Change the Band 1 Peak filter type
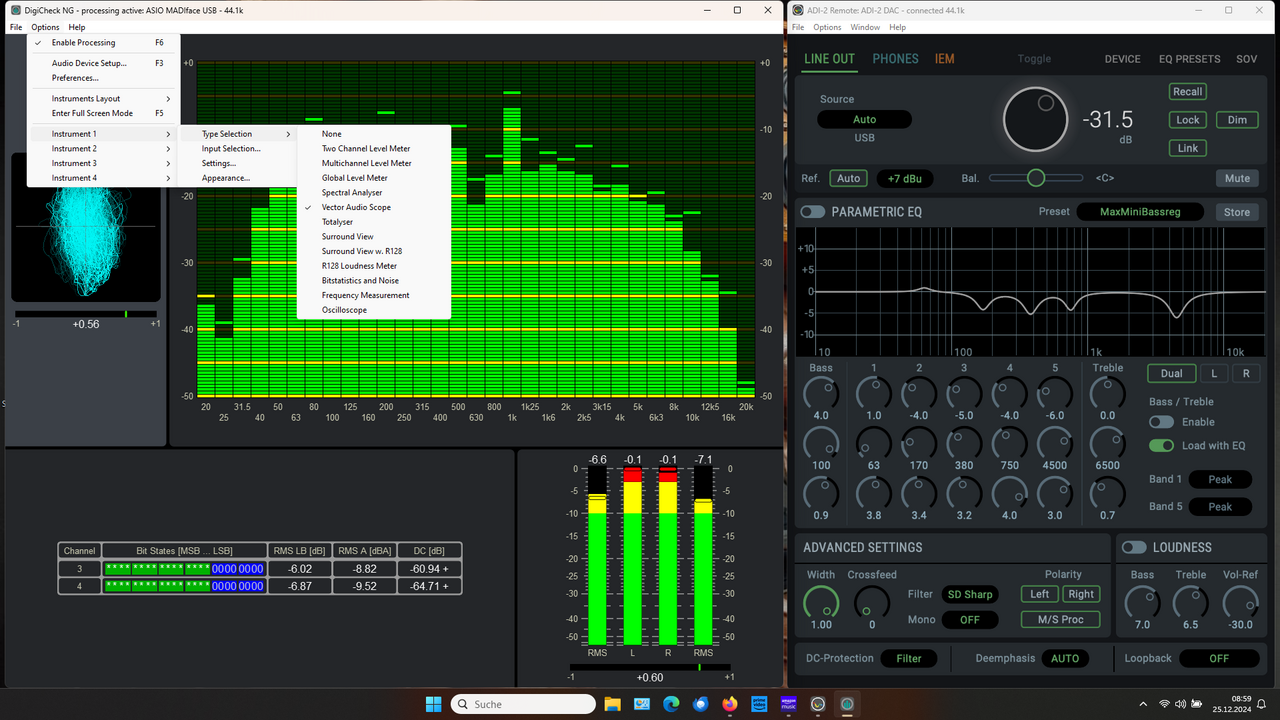 click(1220, 479)
